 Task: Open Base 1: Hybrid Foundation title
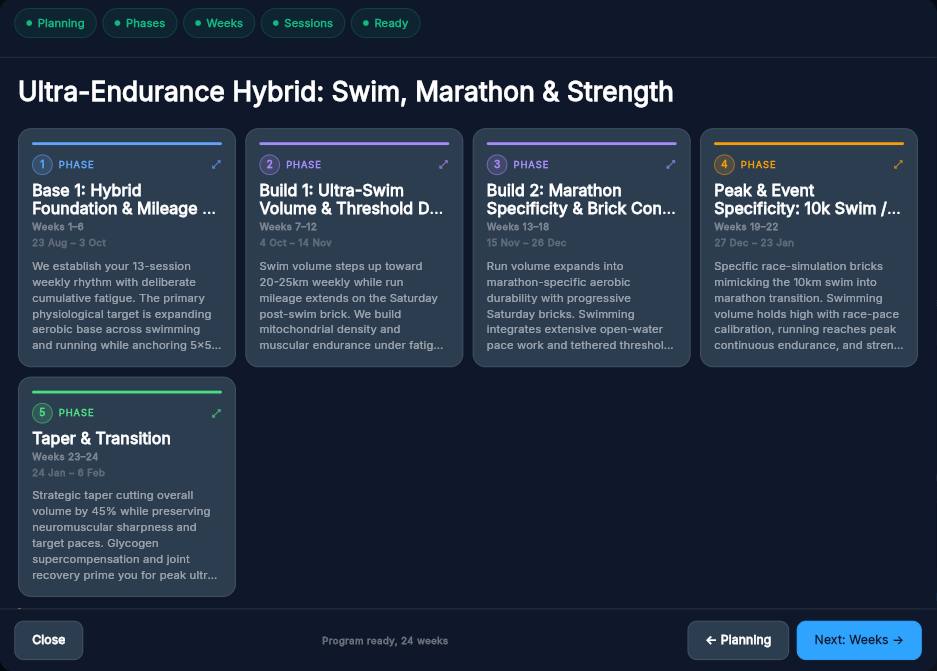tap(124, 200)
